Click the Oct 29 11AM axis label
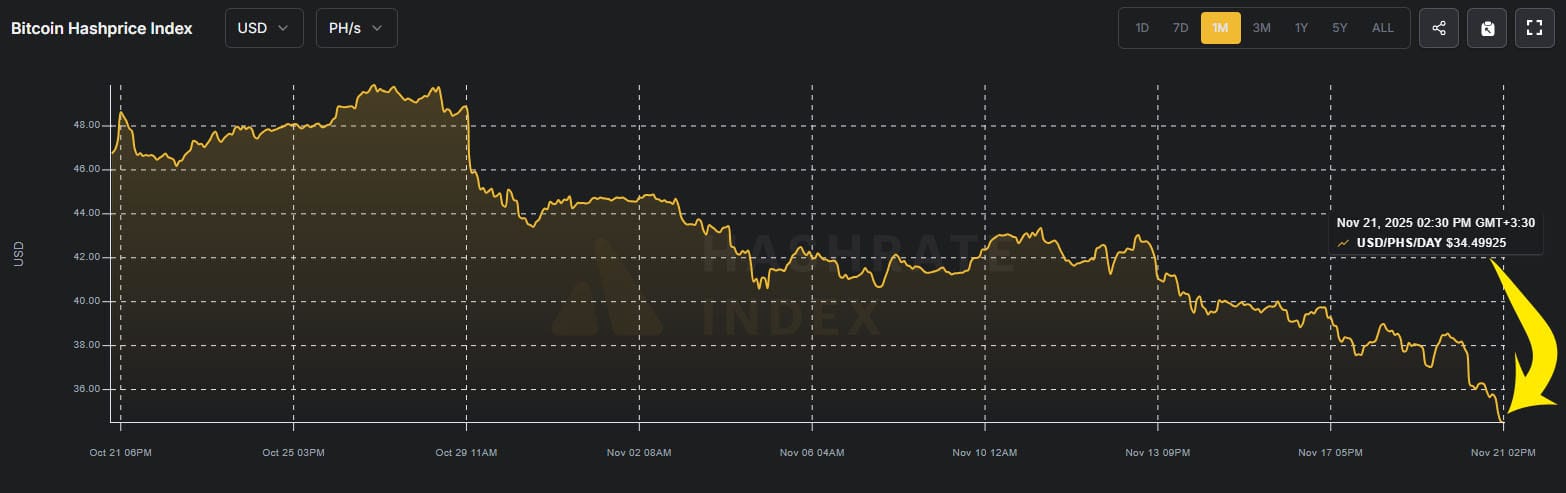The height and width of the screenshot is (493, 1566). pos(466,453)
